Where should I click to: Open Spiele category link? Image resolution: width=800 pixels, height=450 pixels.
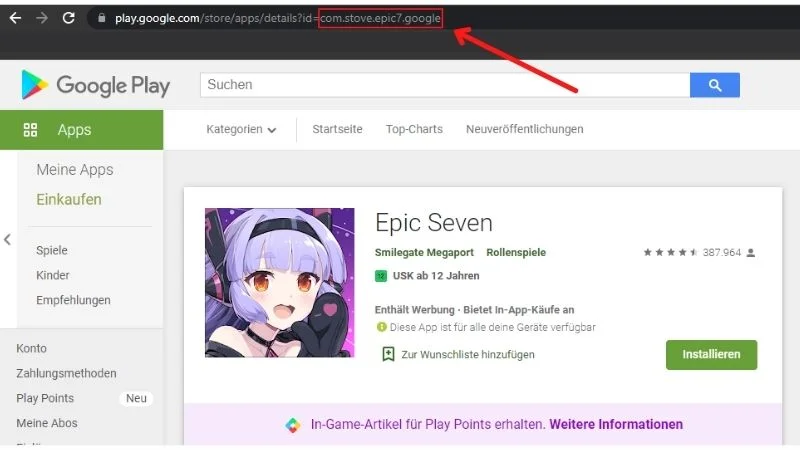point(52,250)
